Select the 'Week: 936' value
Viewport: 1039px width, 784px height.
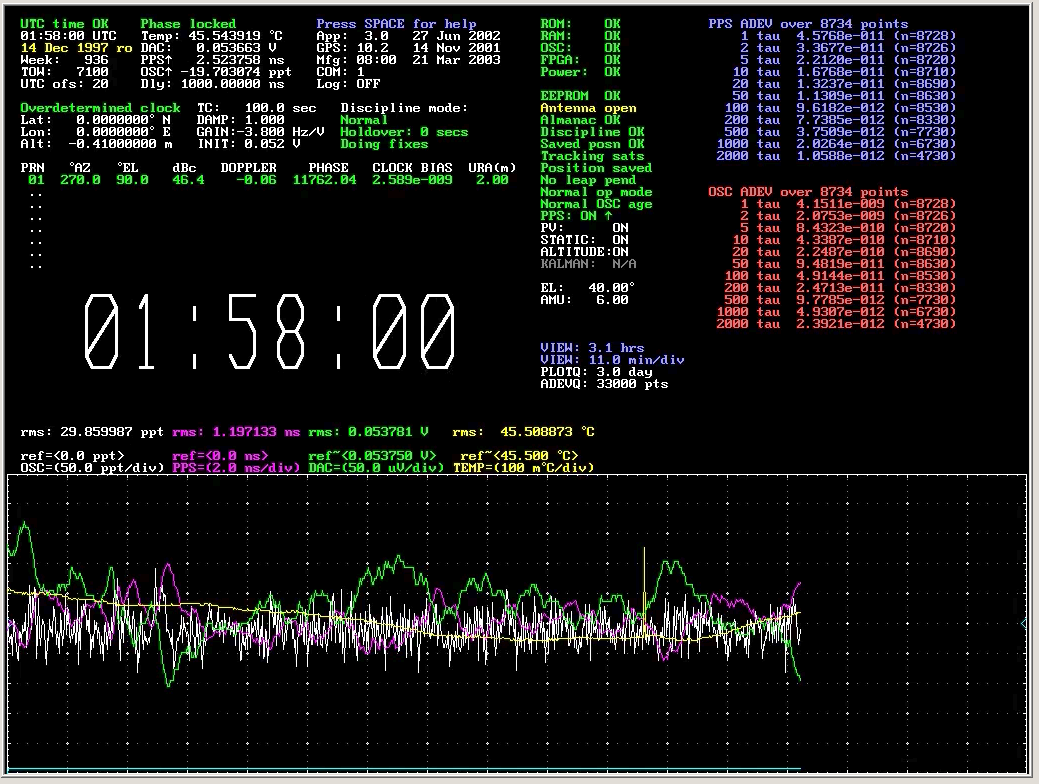point(64,60)
